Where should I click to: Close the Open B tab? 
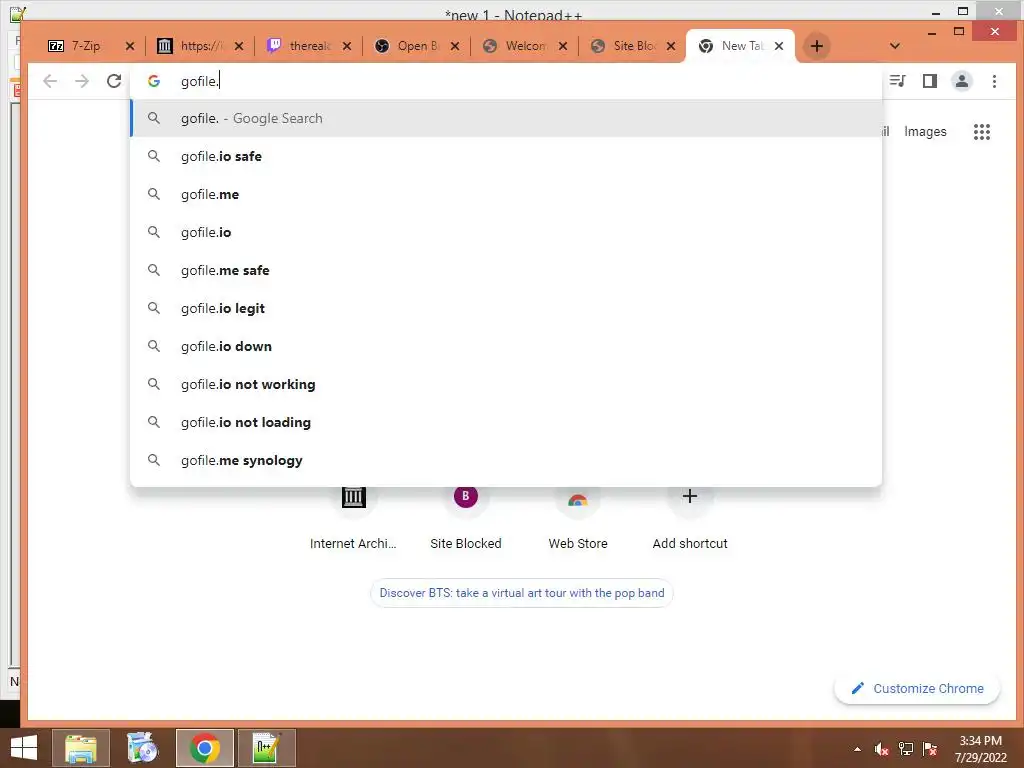tap(455, 46)
